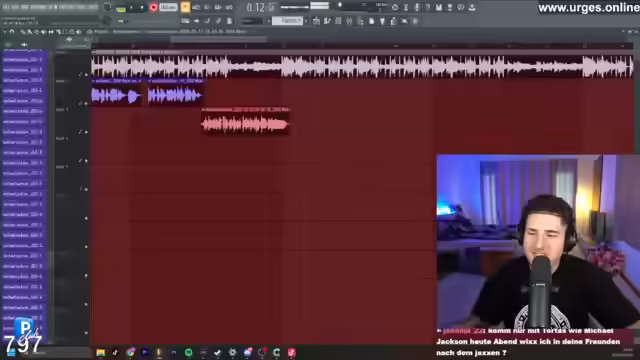Toggle mute dot of first playlist track
The image size is (640, 360).
(86, 75)
